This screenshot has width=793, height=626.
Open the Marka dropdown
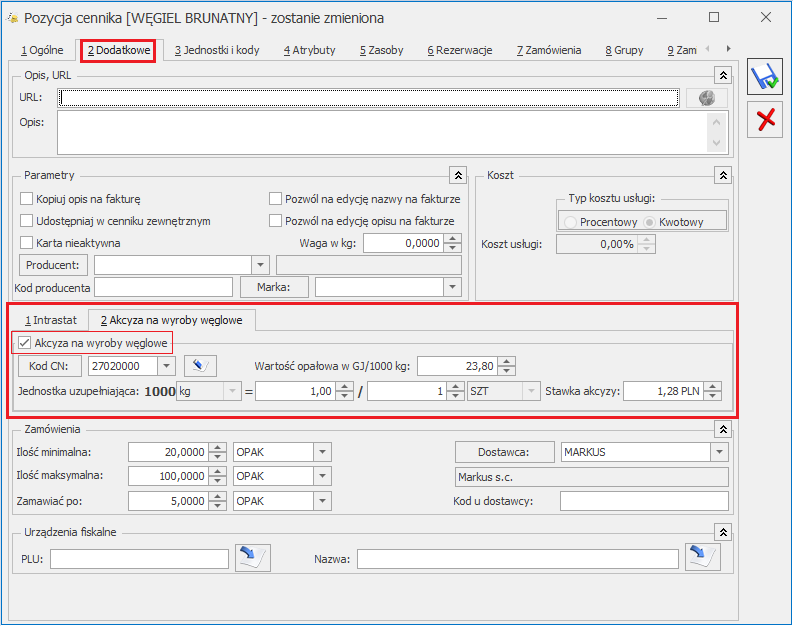coord(452,287)
